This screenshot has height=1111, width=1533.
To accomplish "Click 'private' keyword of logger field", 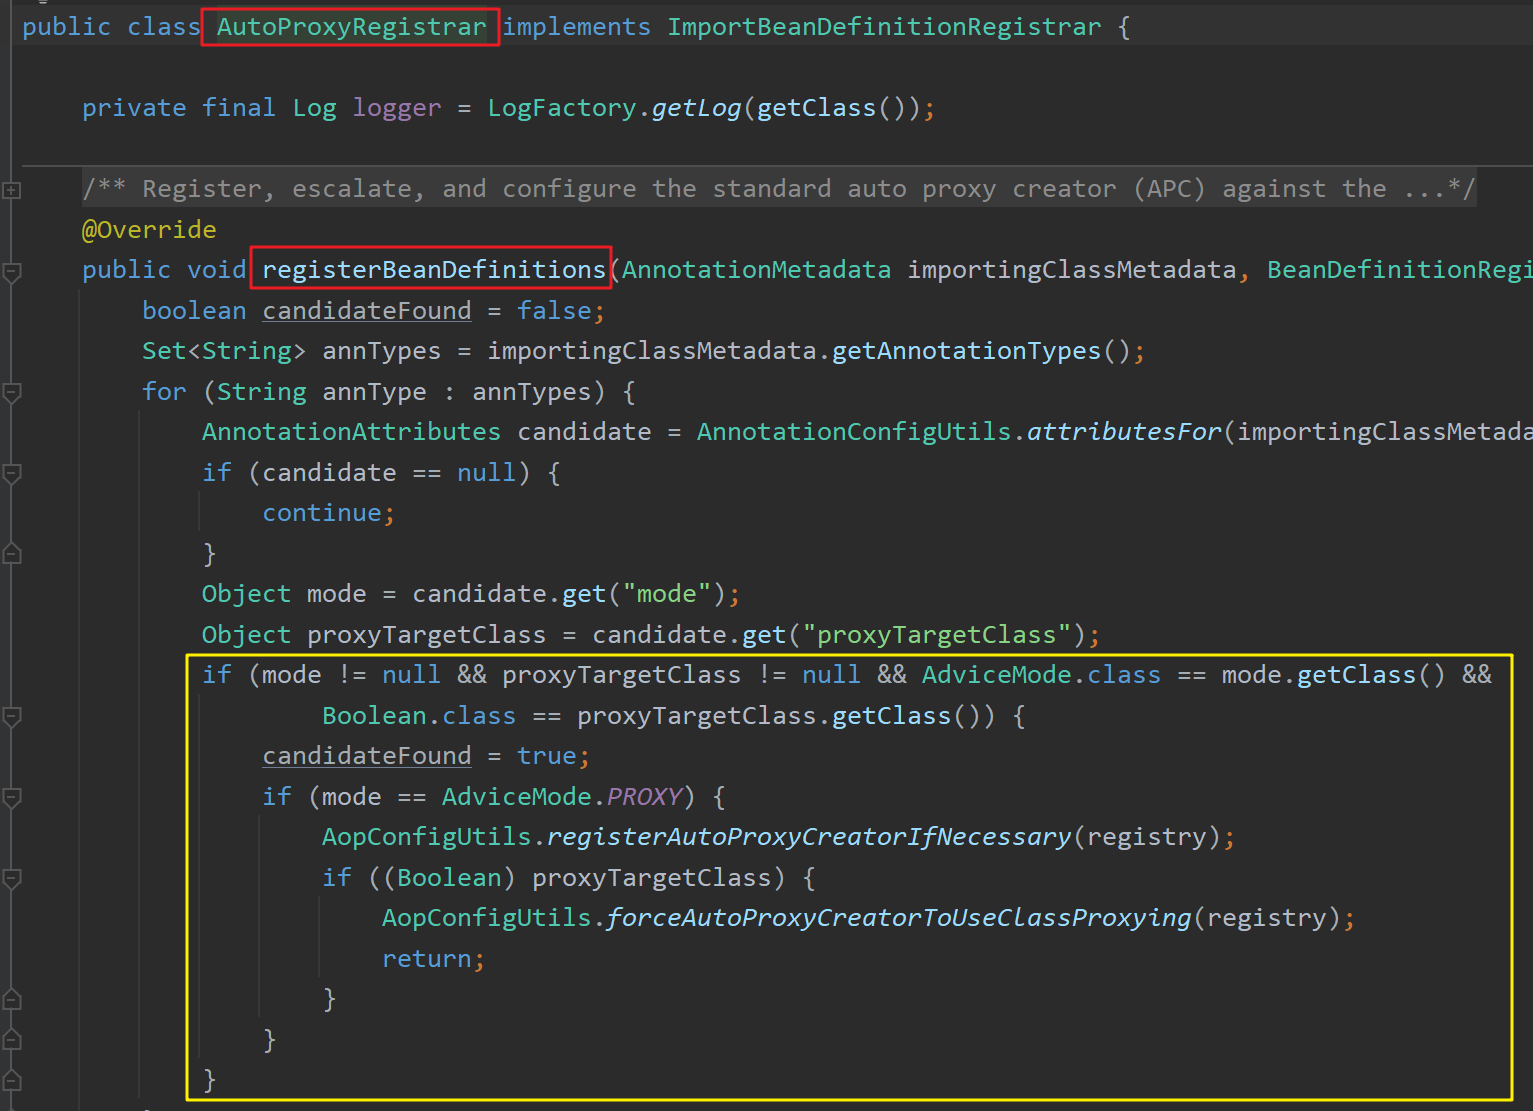I will tap(134, 108).
